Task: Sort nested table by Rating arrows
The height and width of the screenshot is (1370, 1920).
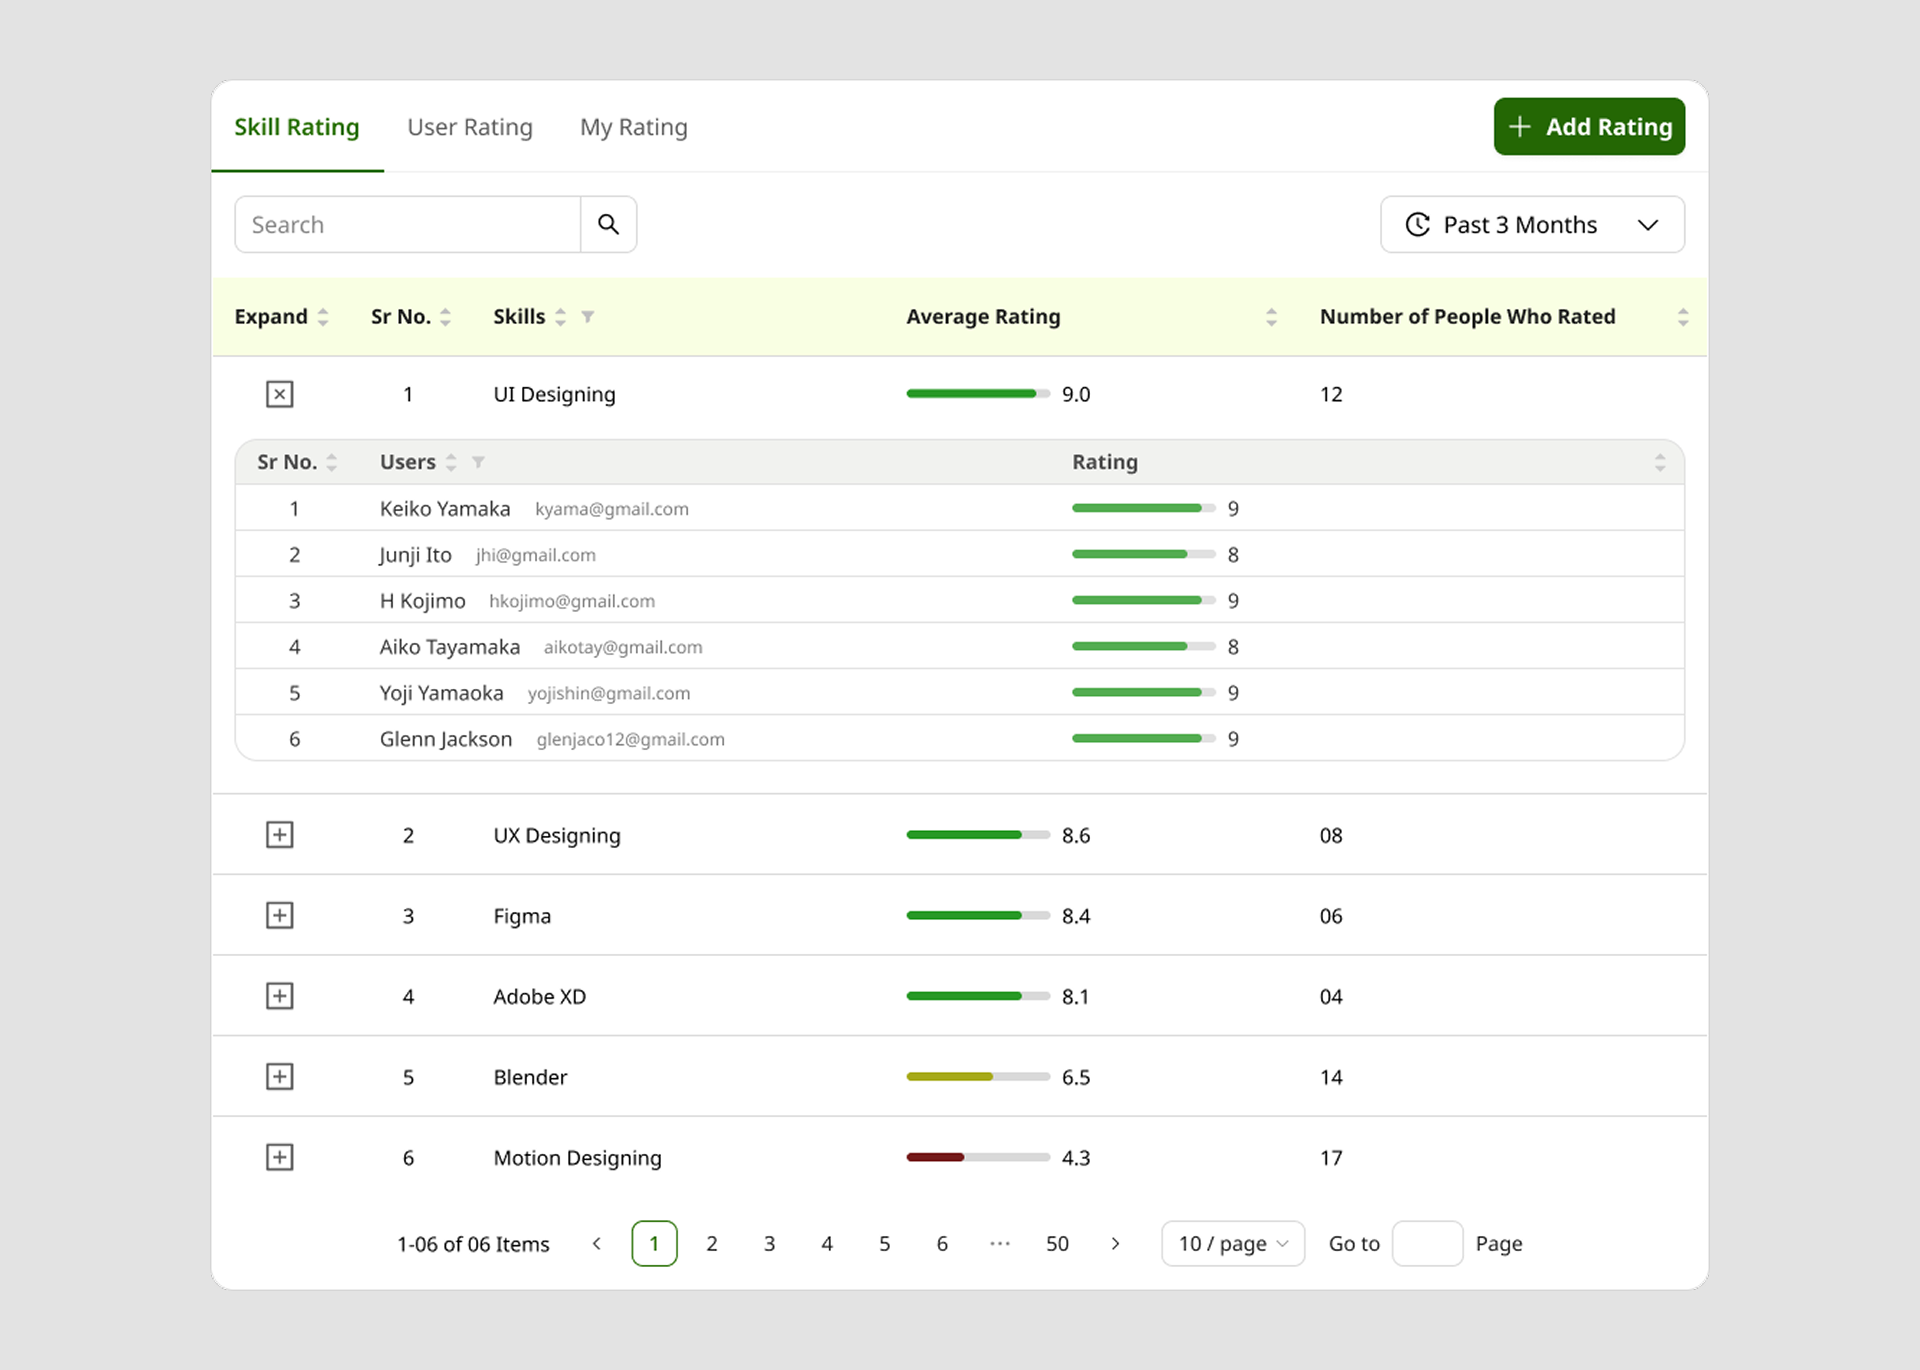Action: pyautogui.click(x=1660, y=462)
